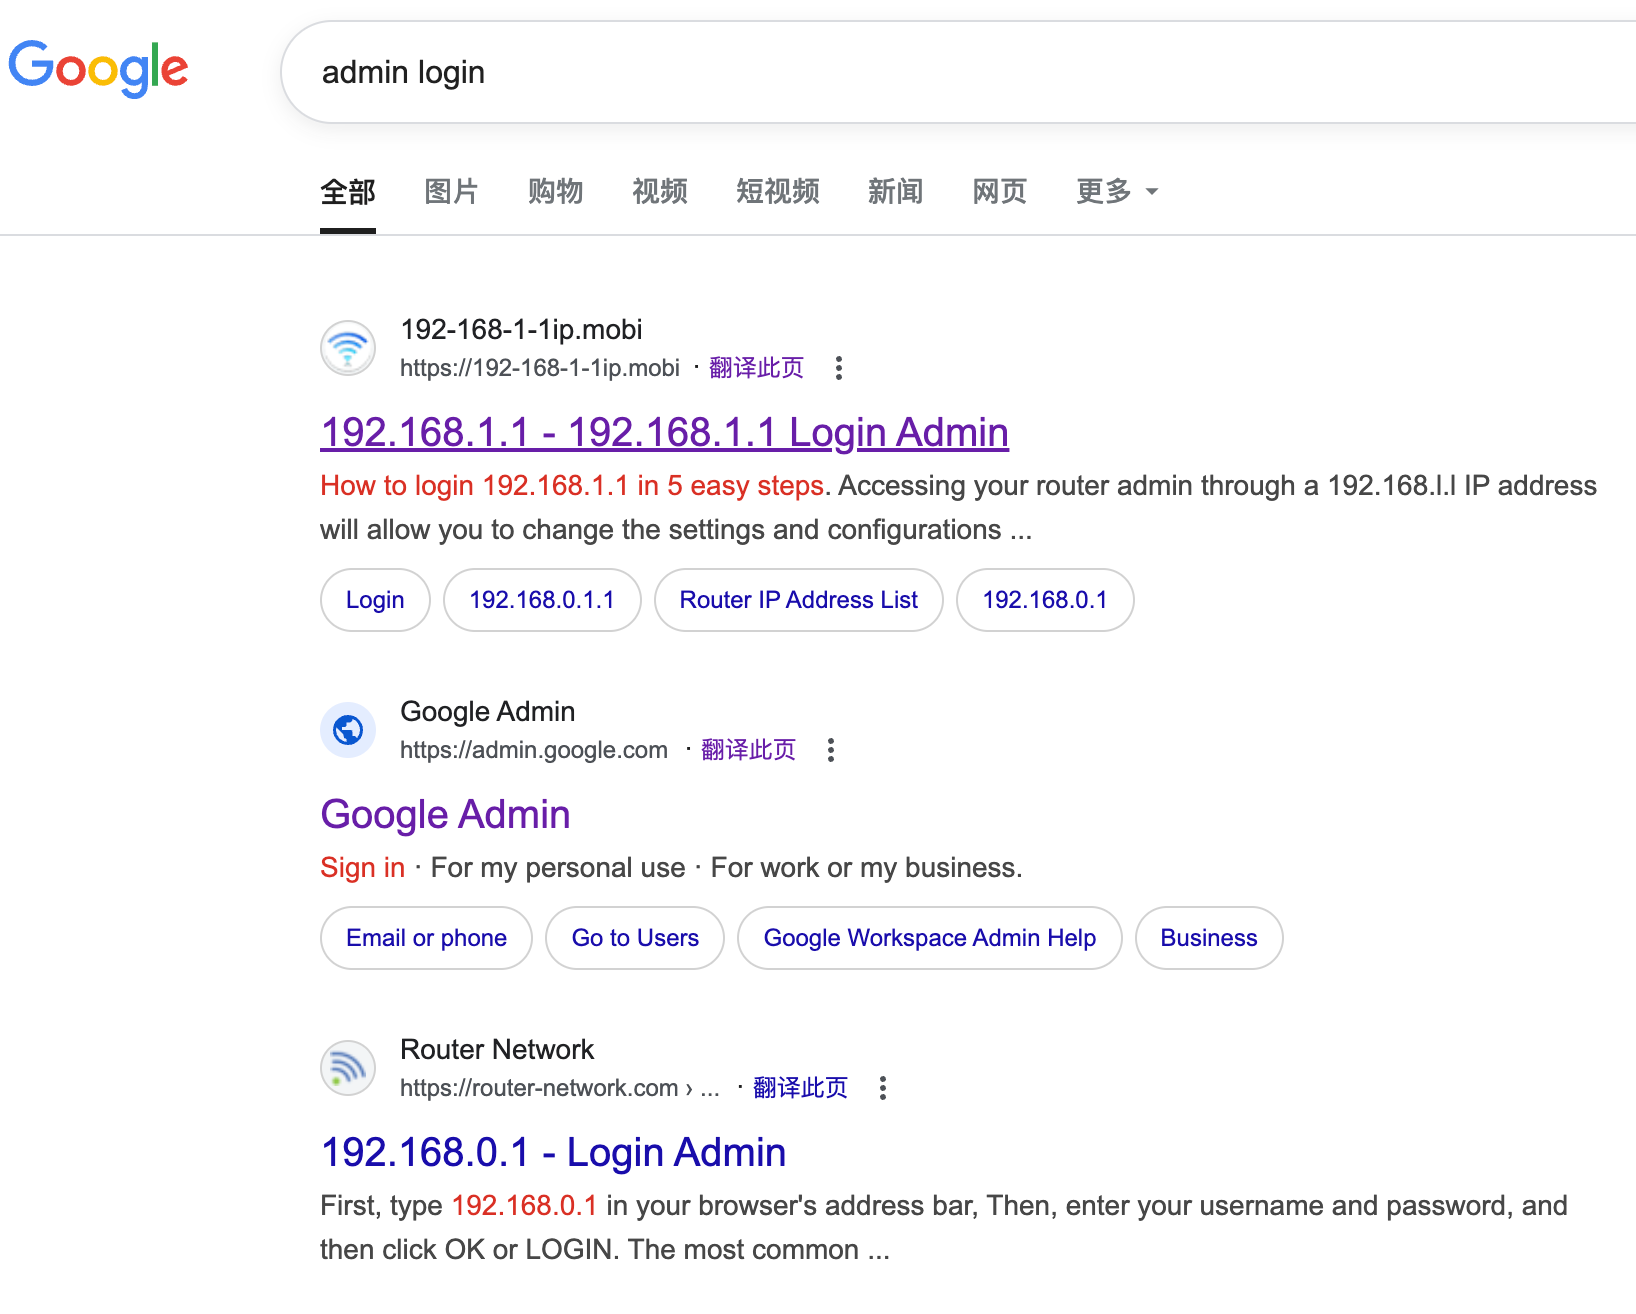
Task: Click the globe favicon next to Google Admin
Action: point(347,730)
